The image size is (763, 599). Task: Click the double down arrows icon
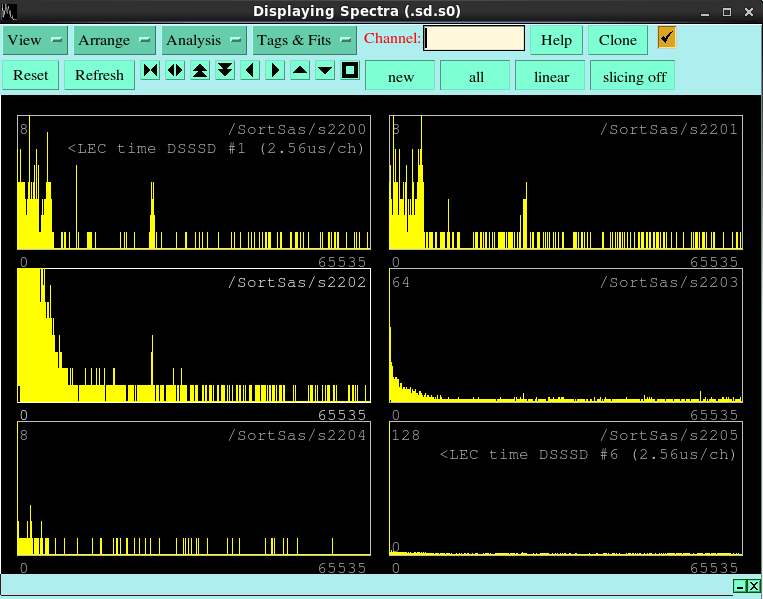(225, 71)
